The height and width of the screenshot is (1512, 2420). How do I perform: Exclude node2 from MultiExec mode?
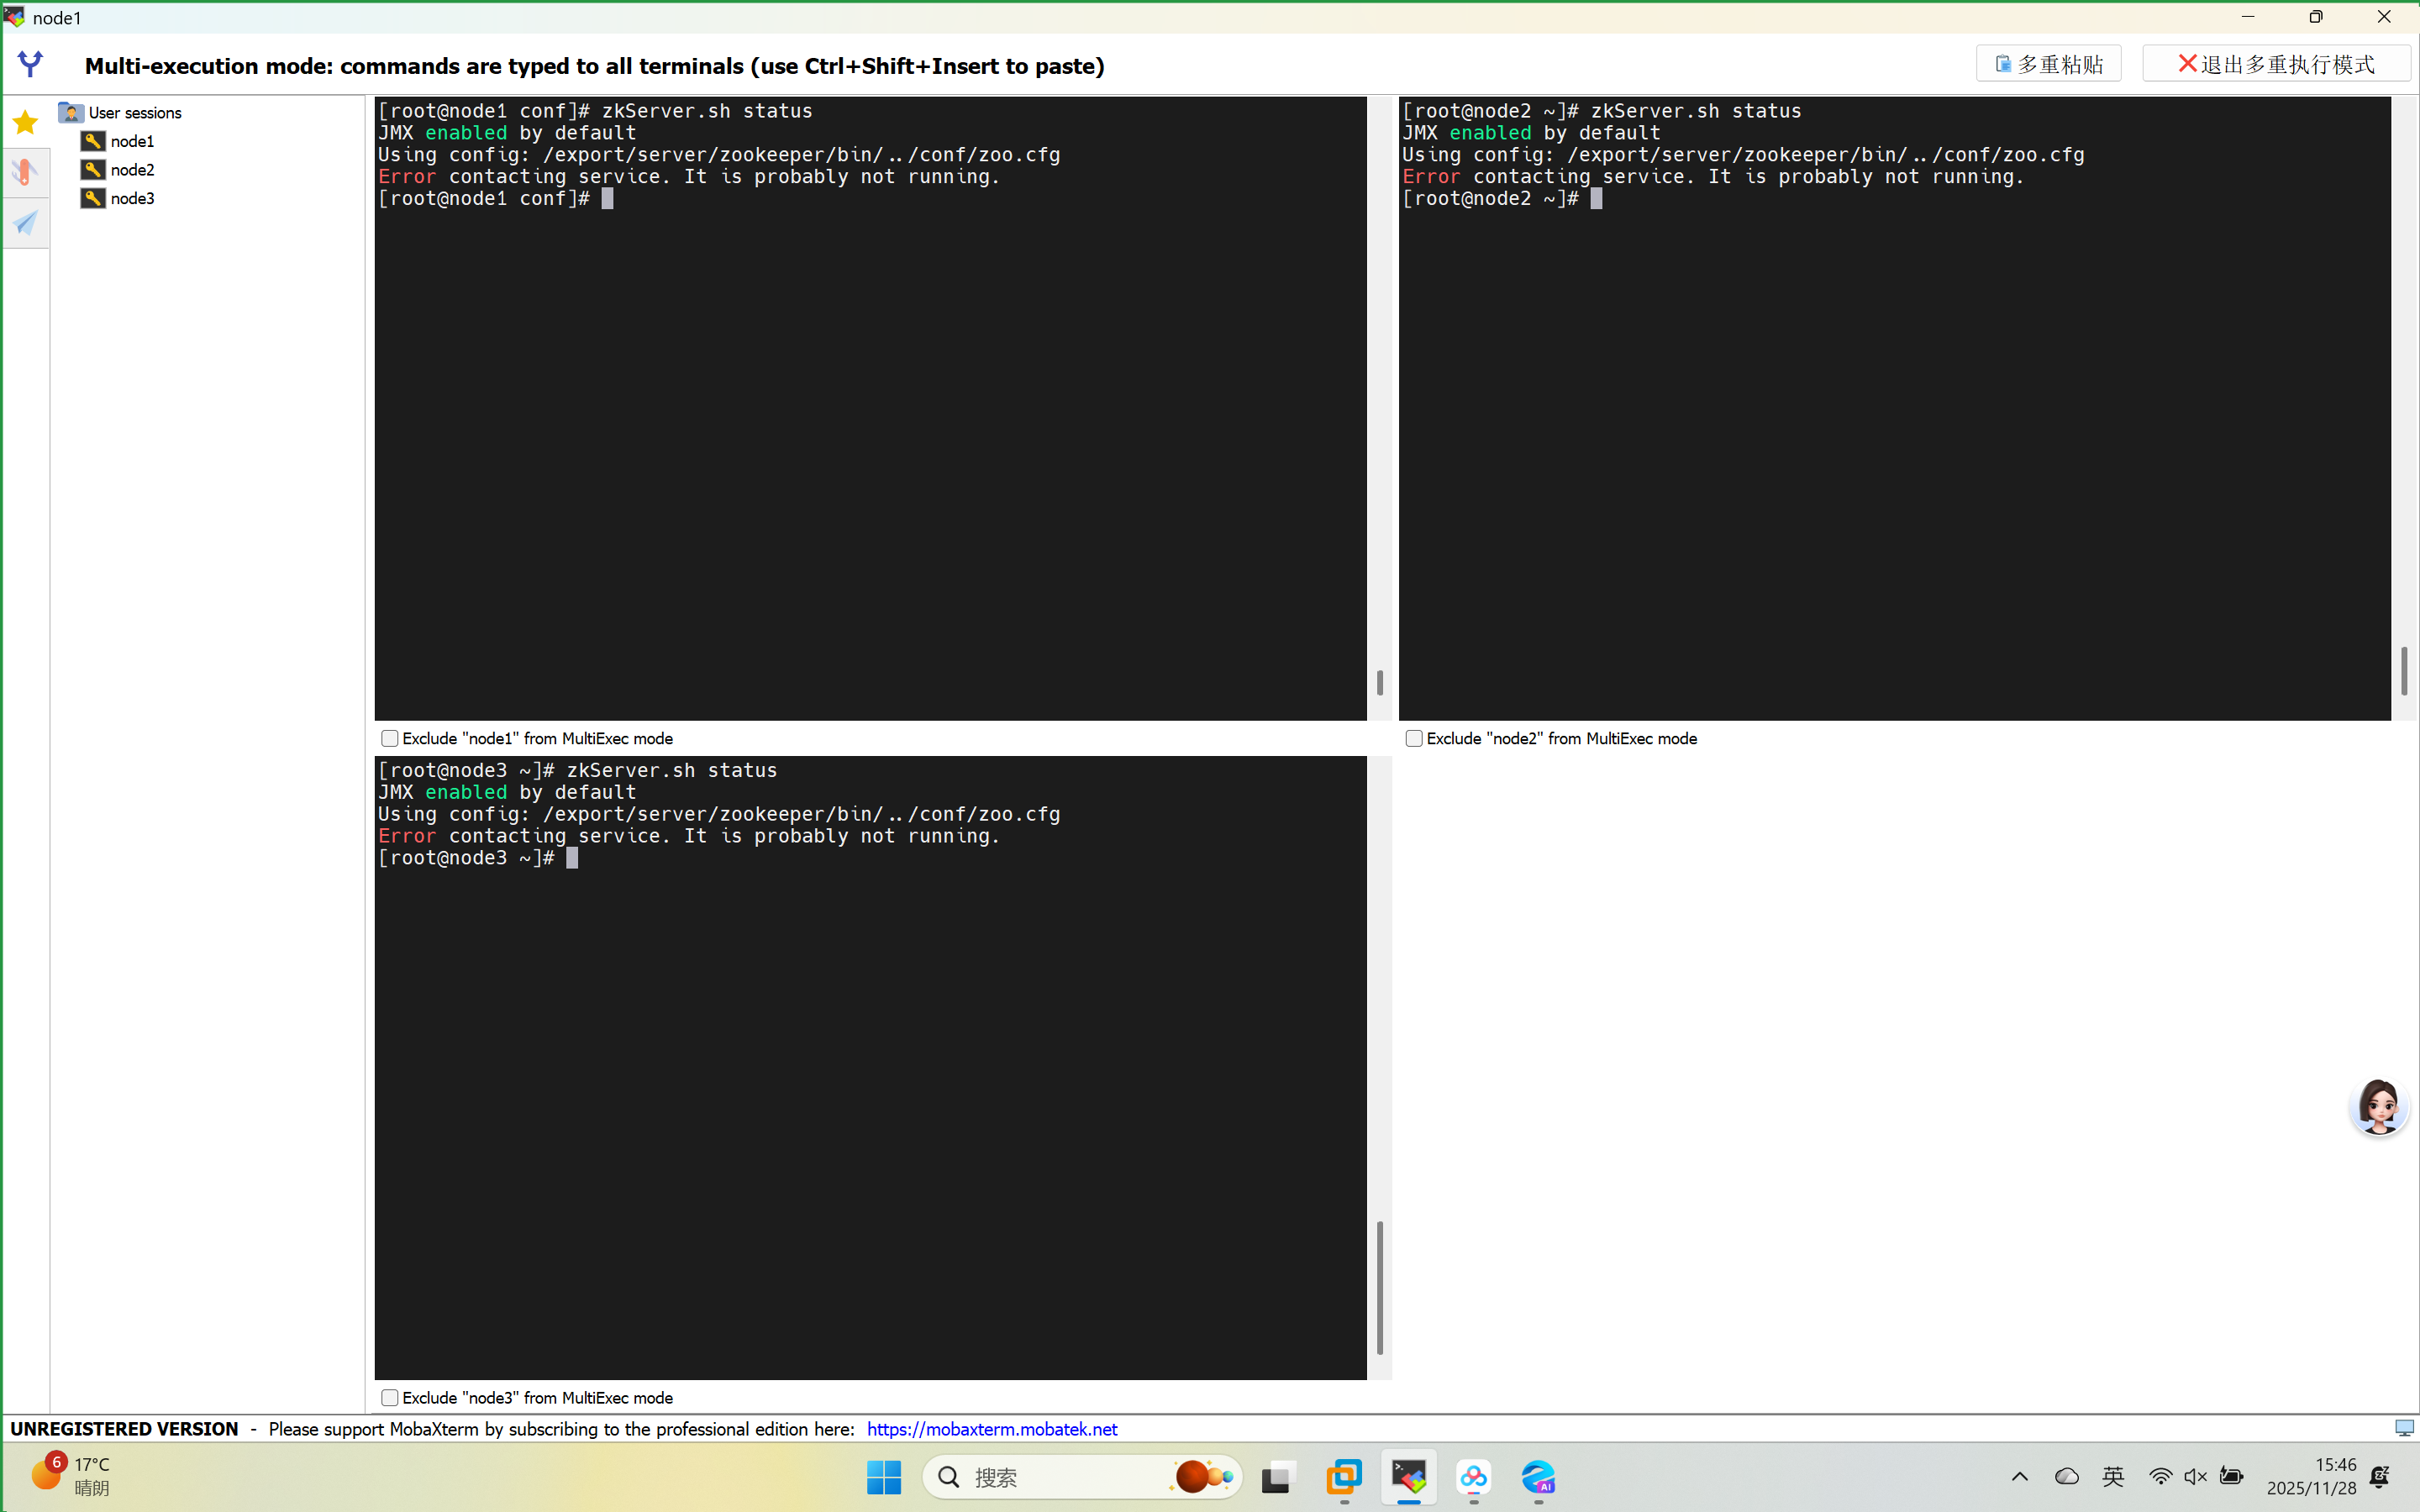[1414, 739]
